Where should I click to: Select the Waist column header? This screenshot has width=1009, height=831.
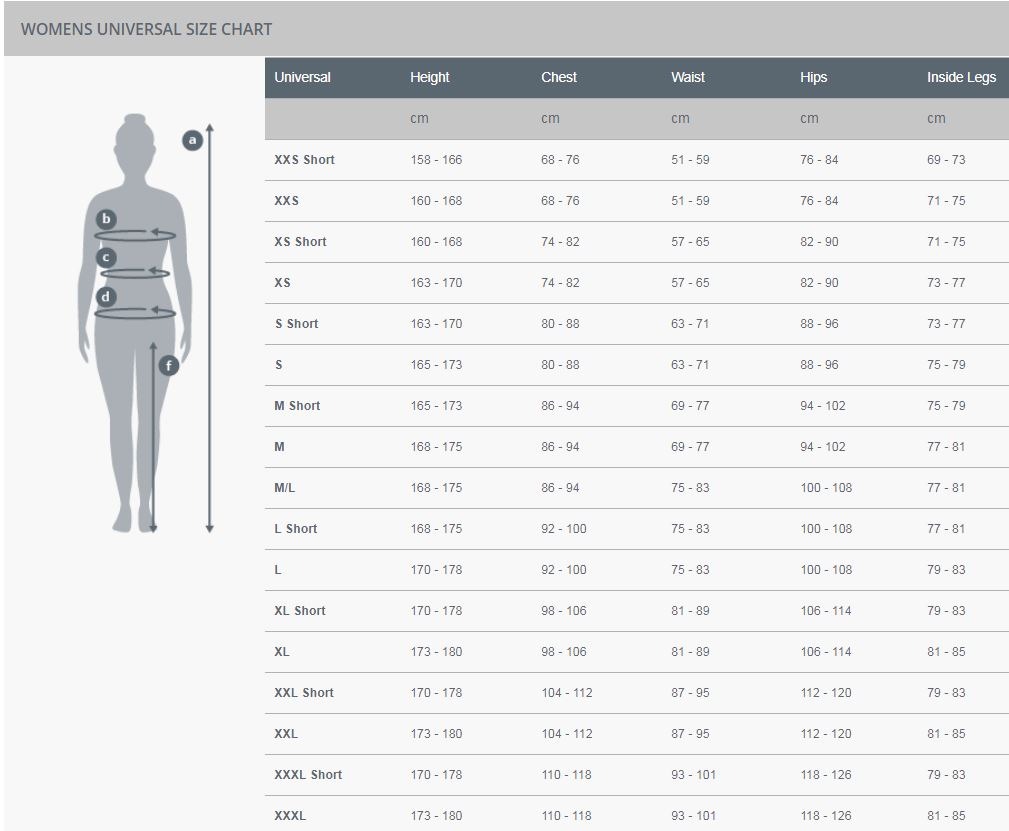(688, 77)
